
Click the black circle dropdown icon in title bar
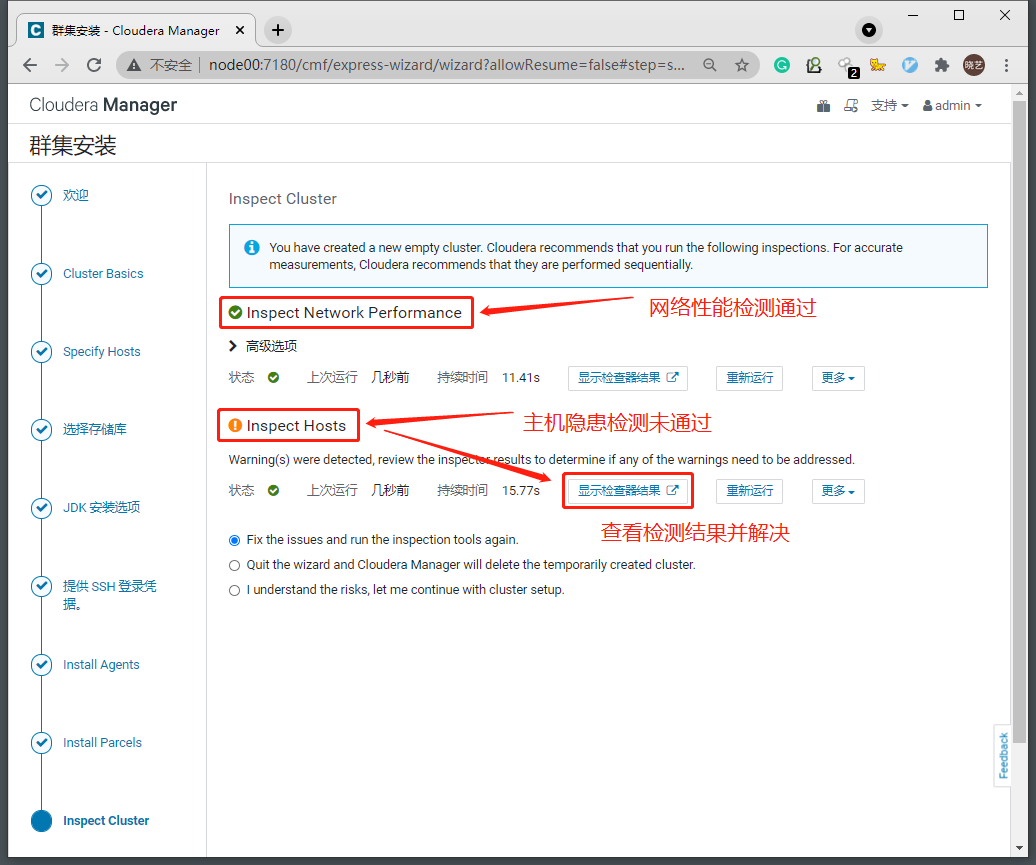click(x=869, y=30)
